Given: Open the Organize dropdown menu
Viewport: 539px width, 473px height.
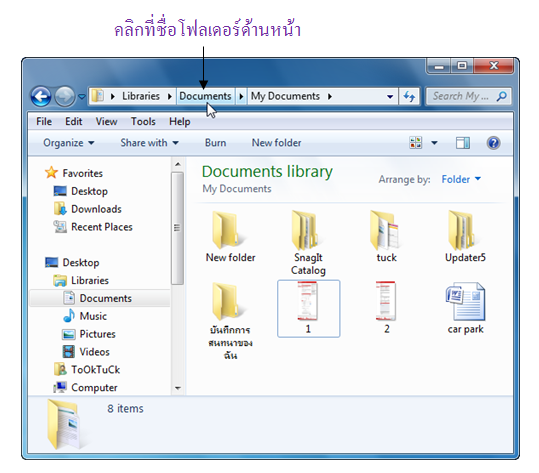Looking at the screenshot, I should 68,143.
